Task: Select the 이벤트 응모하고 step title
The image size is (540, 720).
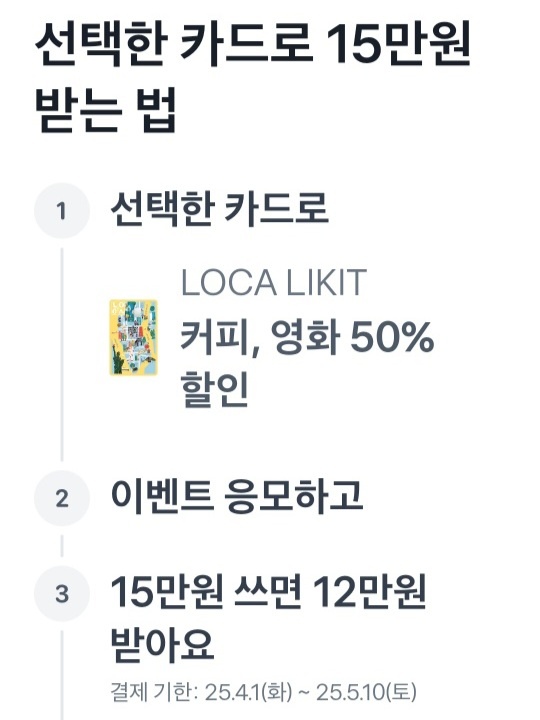Action: click(237, 496)
